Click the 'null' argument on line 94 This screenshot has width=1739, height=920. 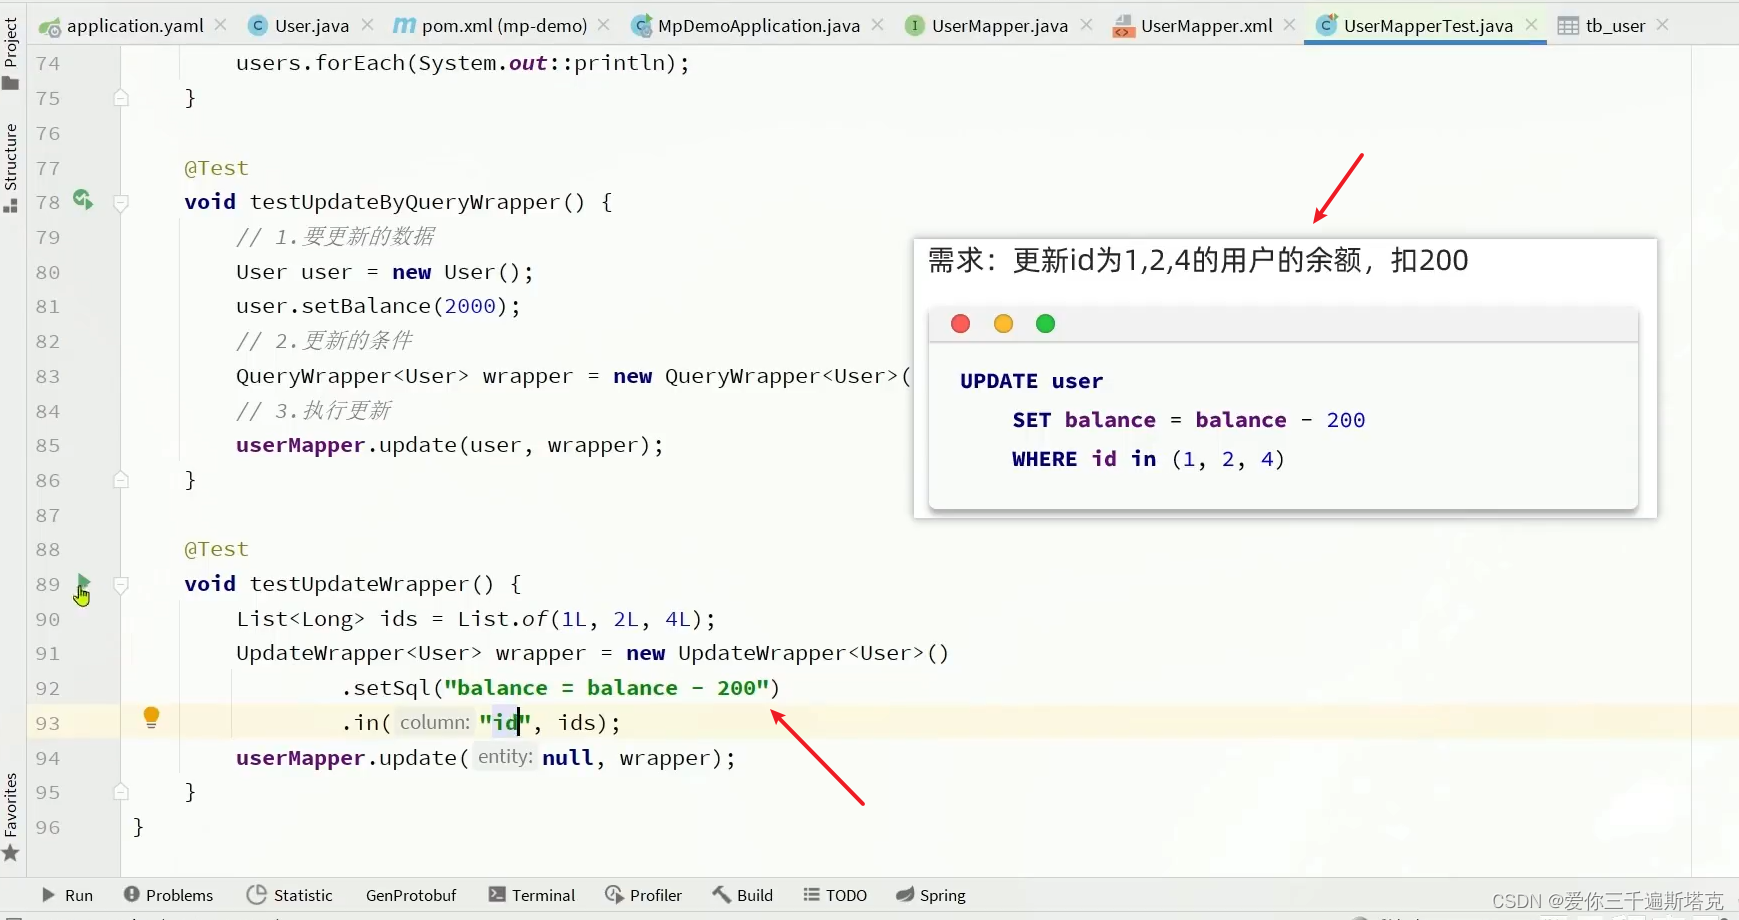pyautogui.click(x=567, y=758)
